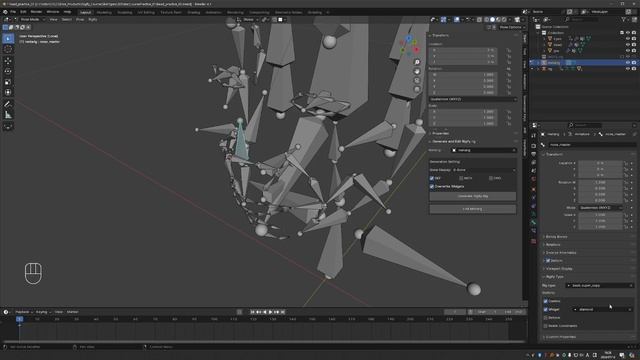Open the Output properties tab

(x=533, y=154)
